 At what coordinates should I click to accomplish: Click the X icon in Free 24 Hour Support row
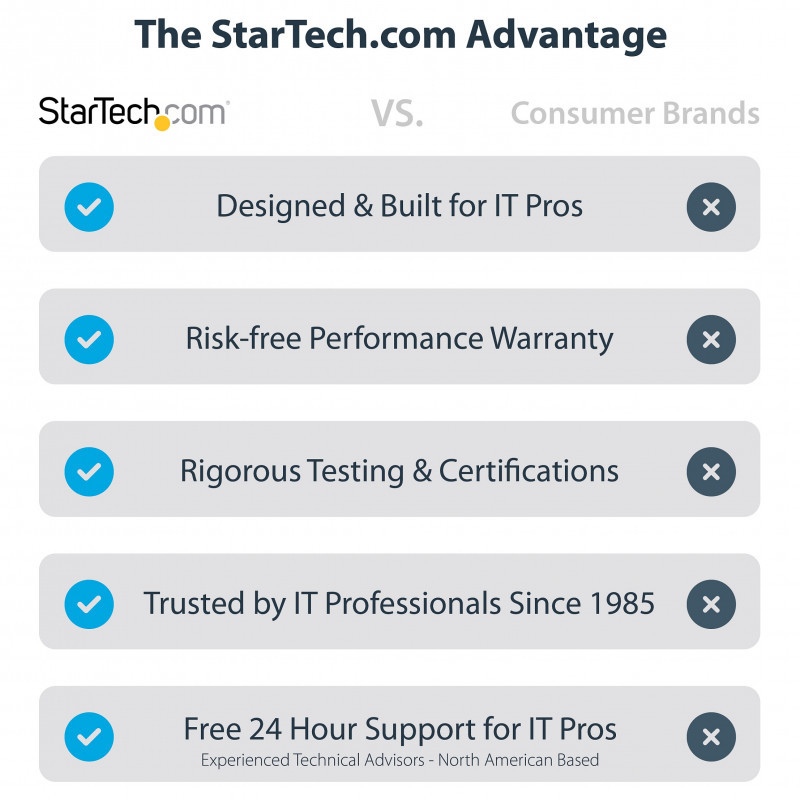tap(711, 737)
